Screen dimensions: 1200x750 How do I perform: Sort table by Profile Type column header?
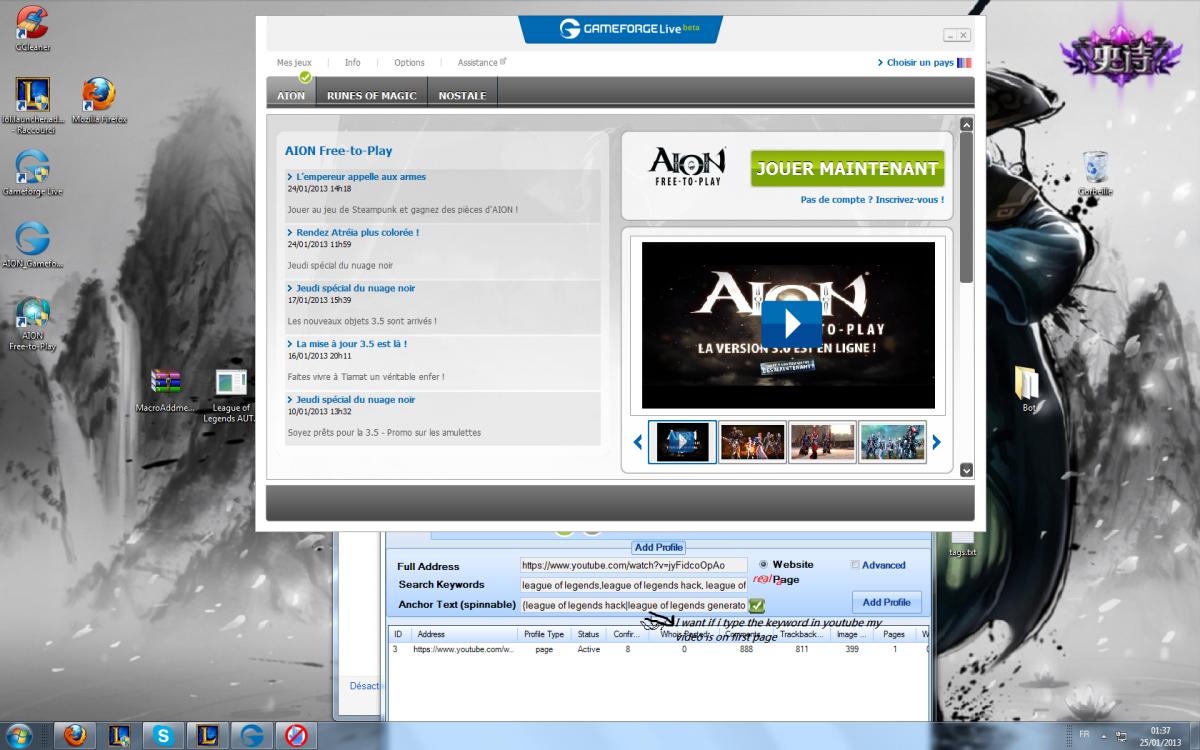(x=545, y=634)
